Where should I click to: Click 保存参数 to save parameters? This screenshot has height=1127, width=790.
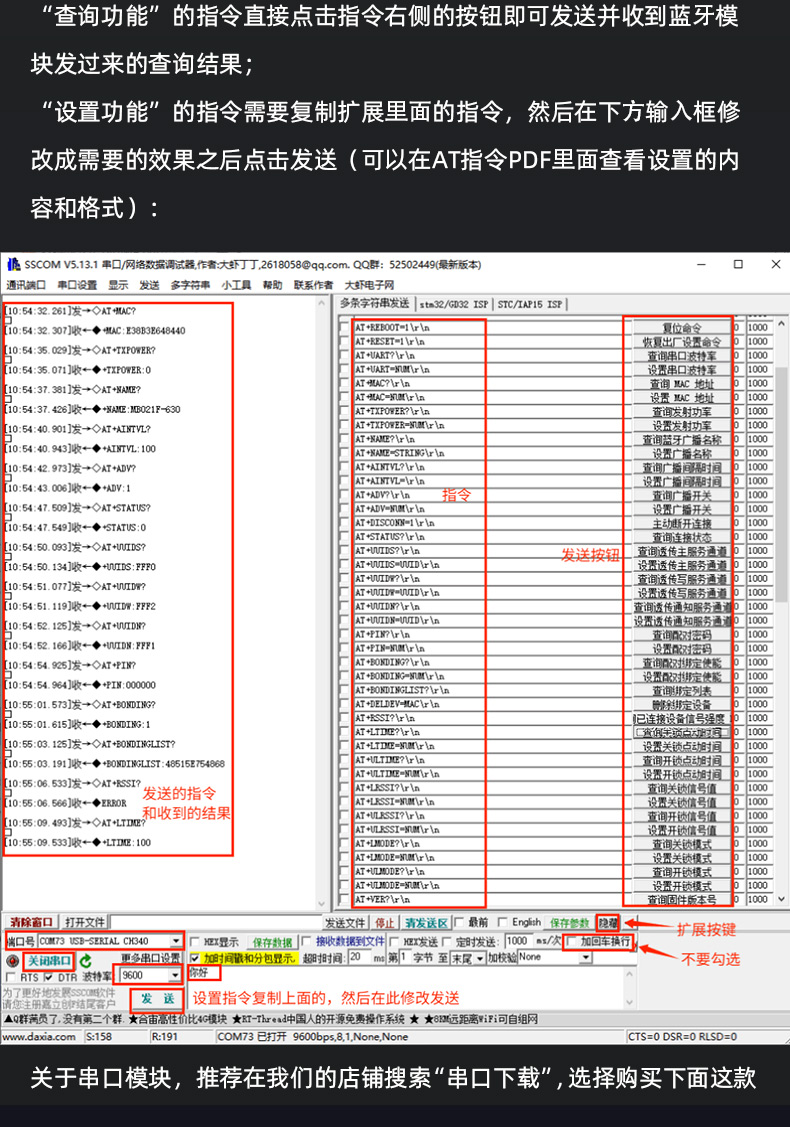569,922
